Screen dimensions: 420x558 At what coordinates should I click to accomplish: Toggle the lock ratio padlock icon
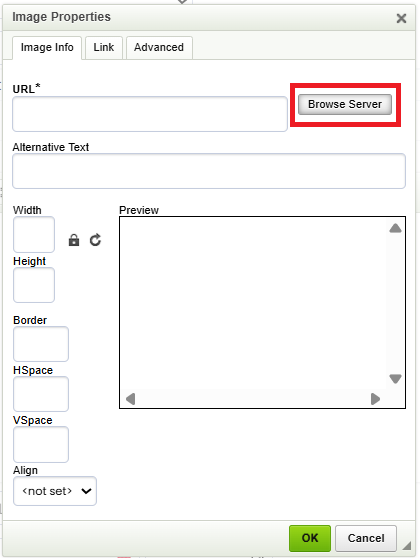pos(74,240)
